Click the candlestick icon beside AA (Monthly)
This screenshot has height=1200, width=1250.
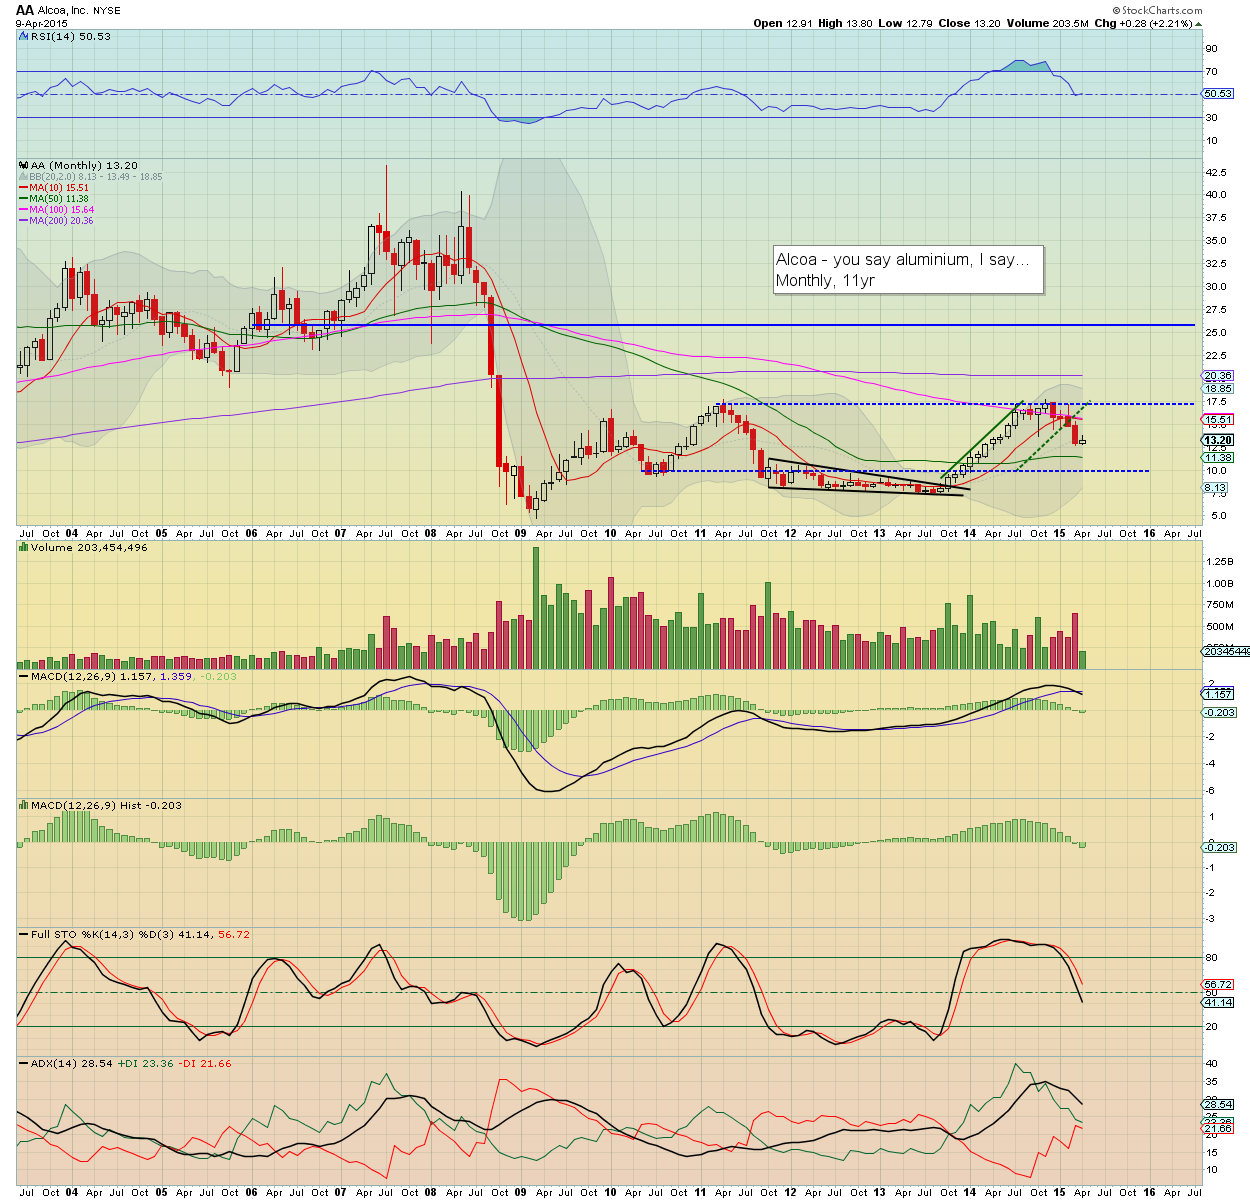[24, 165]
